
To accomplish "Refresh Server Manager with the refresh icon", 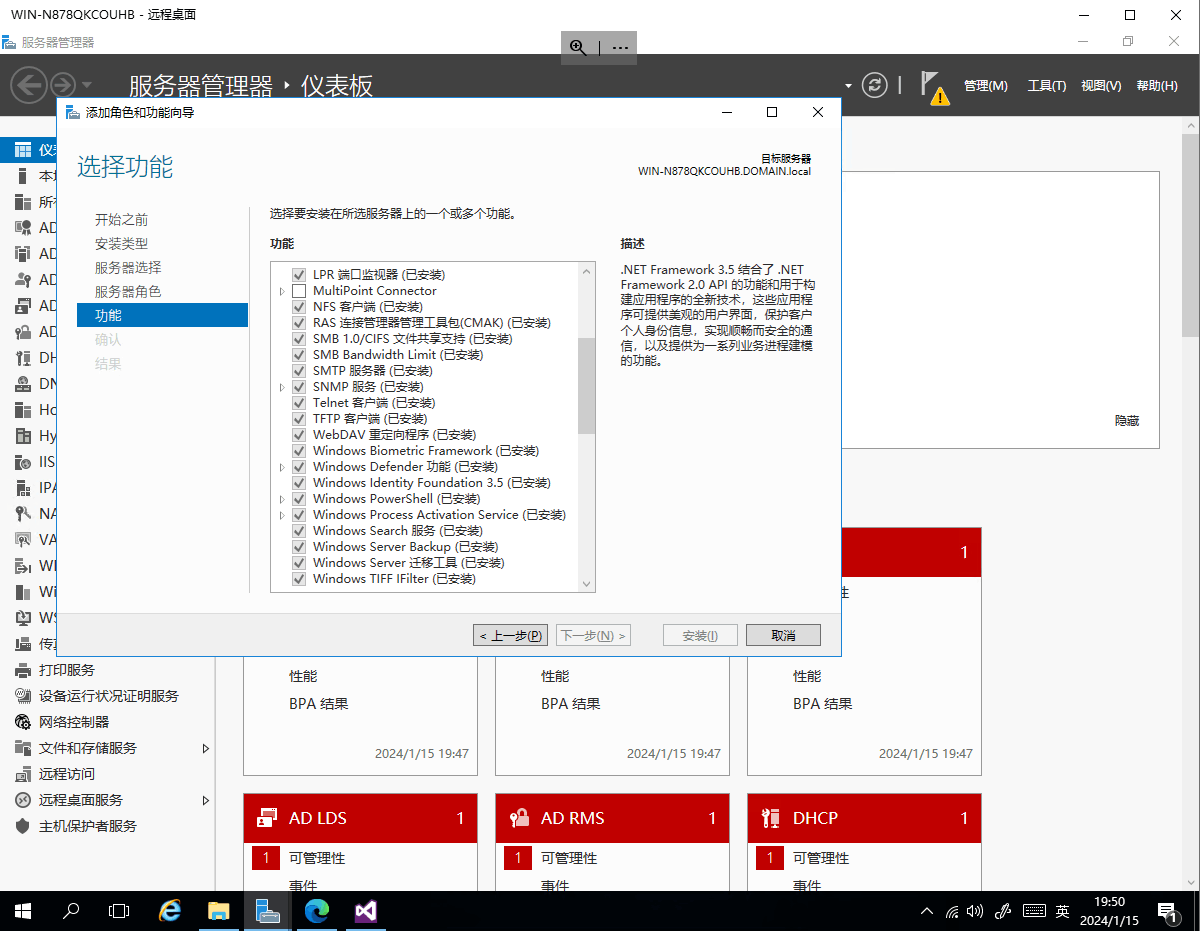I will coord(875,85).
